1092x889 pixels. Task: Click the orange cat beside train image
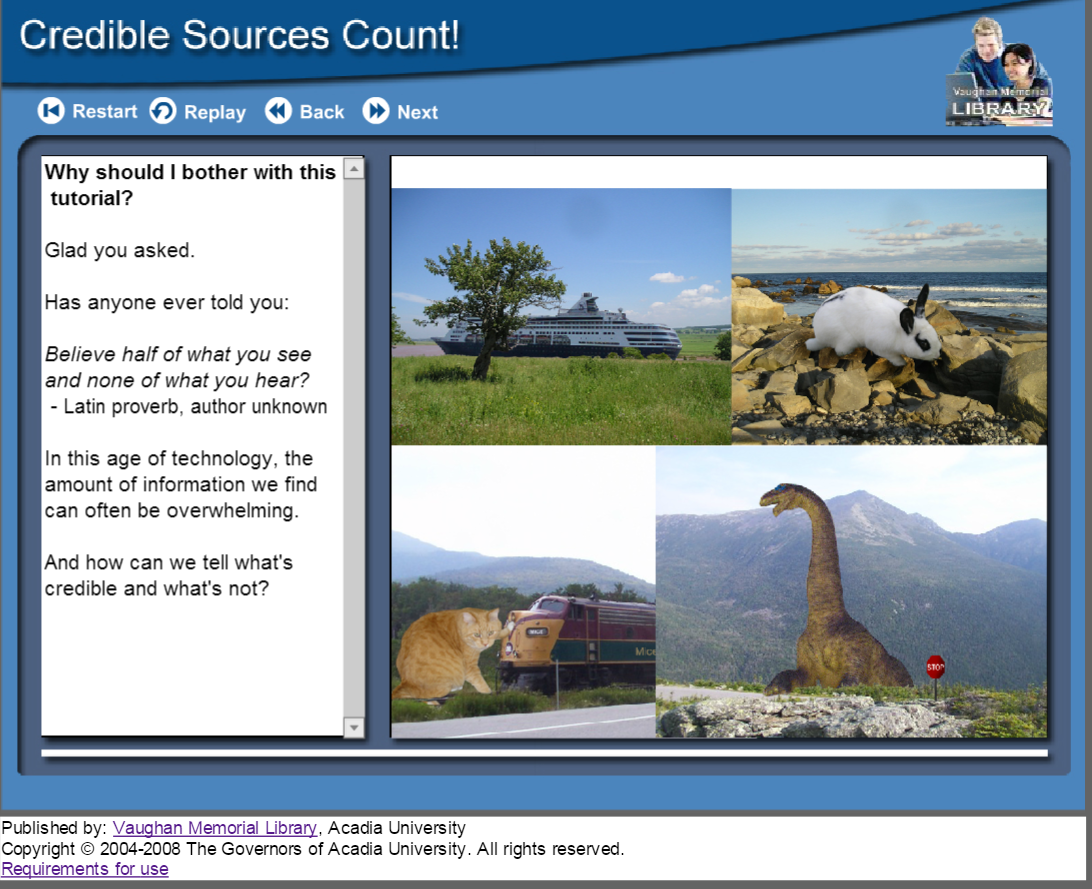tap(523, 592)
